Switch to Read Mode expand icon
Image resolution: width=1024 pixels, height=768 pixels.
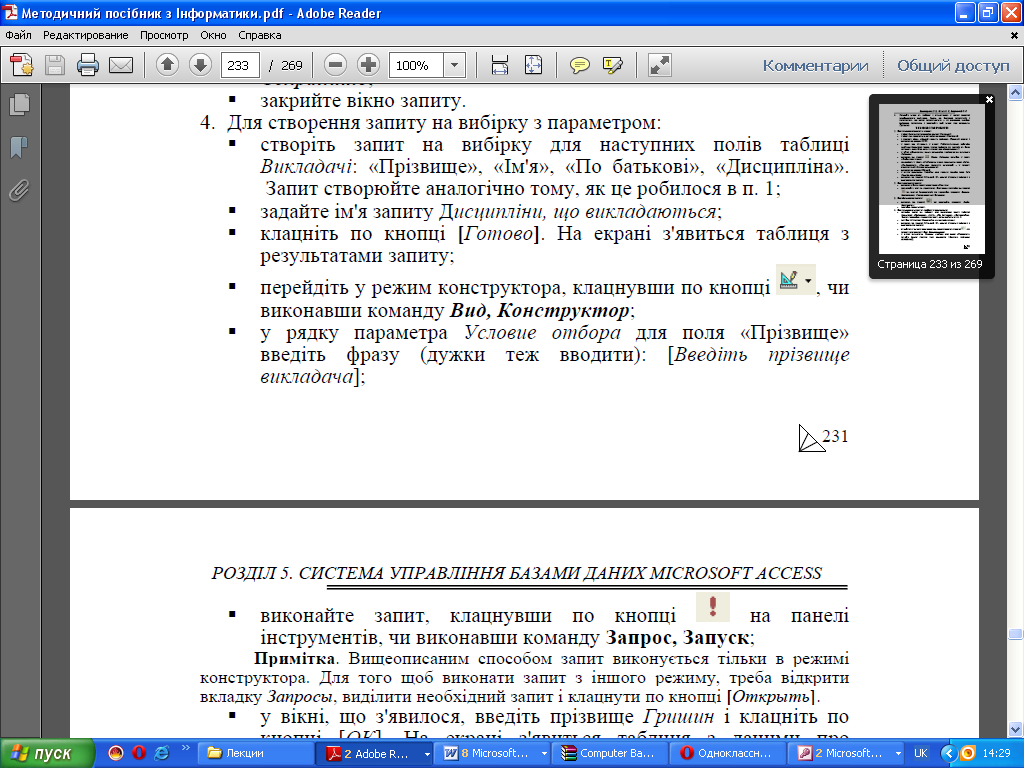coord(660,65)
